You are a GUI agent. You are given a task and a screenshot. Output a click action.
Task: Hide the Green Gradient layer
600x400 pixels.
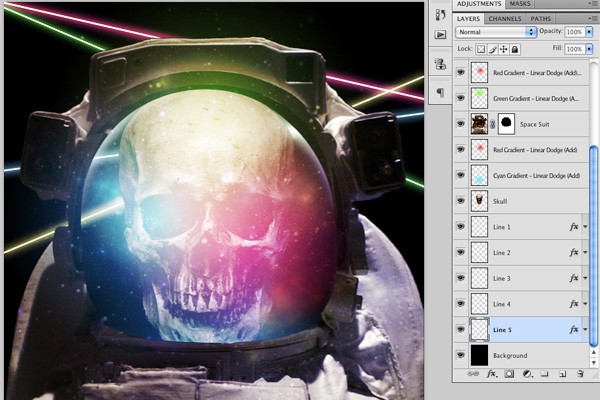(x=461, y=98)
